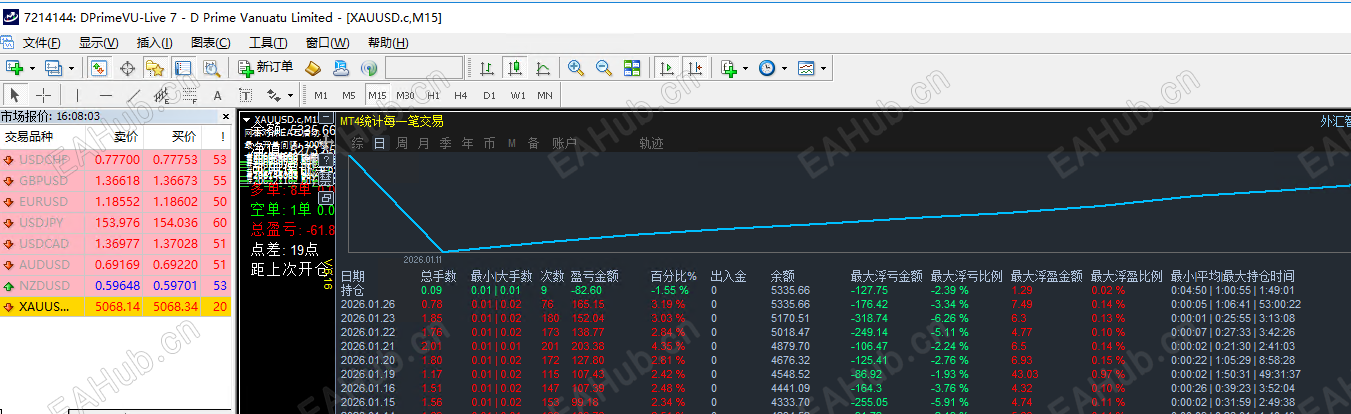Viewport: 1351px width, 414px height.
Task: Toggle the Data Window crosshair-circle icon
Action: tap(127, 68)
